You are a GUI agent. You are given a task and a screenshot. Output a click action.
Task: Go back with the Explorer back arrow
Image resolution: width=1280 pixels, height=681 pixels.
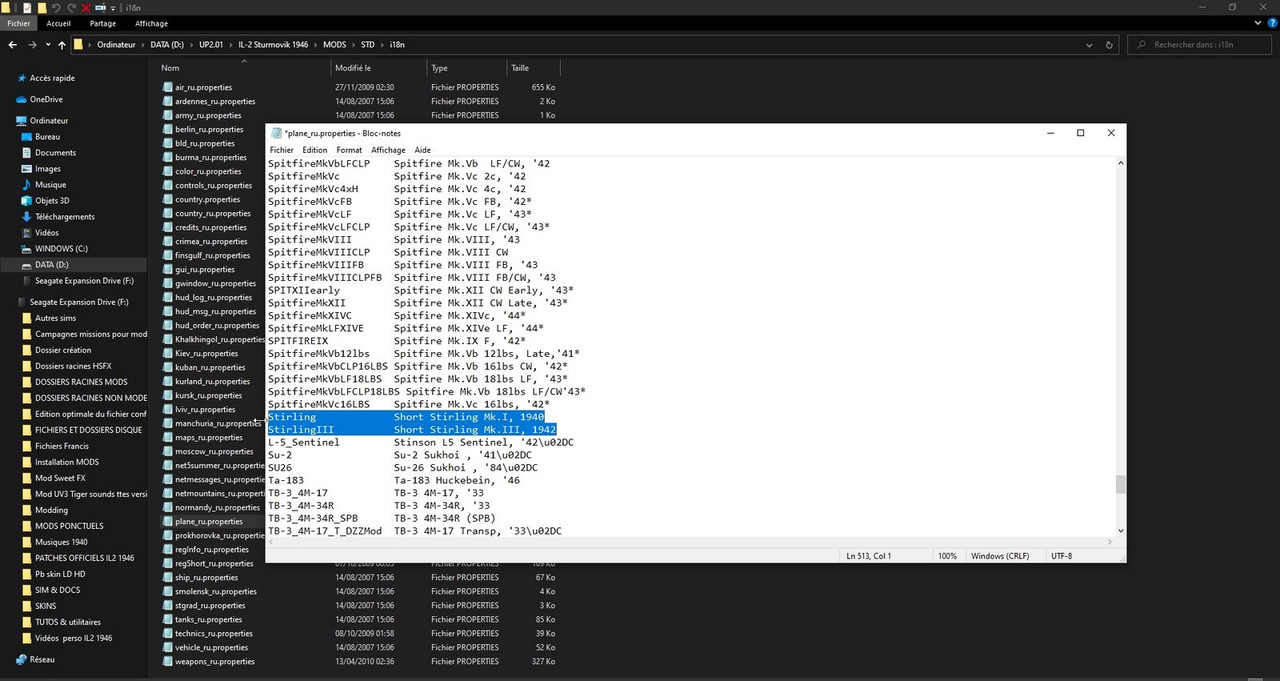click(x=13, y=45)
